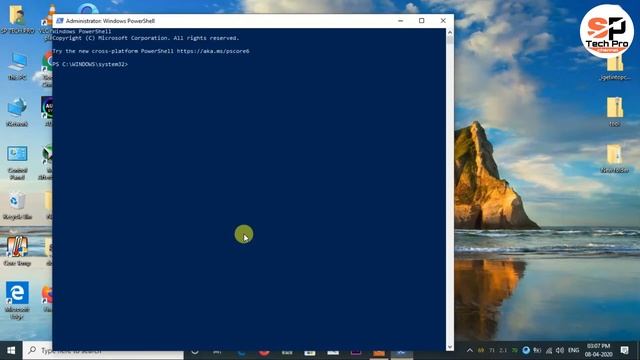Viewport: 640px width, 360px height.
Task: Click the Copyright (C) Microsoft Corporation line
Action: click(145, 38)
